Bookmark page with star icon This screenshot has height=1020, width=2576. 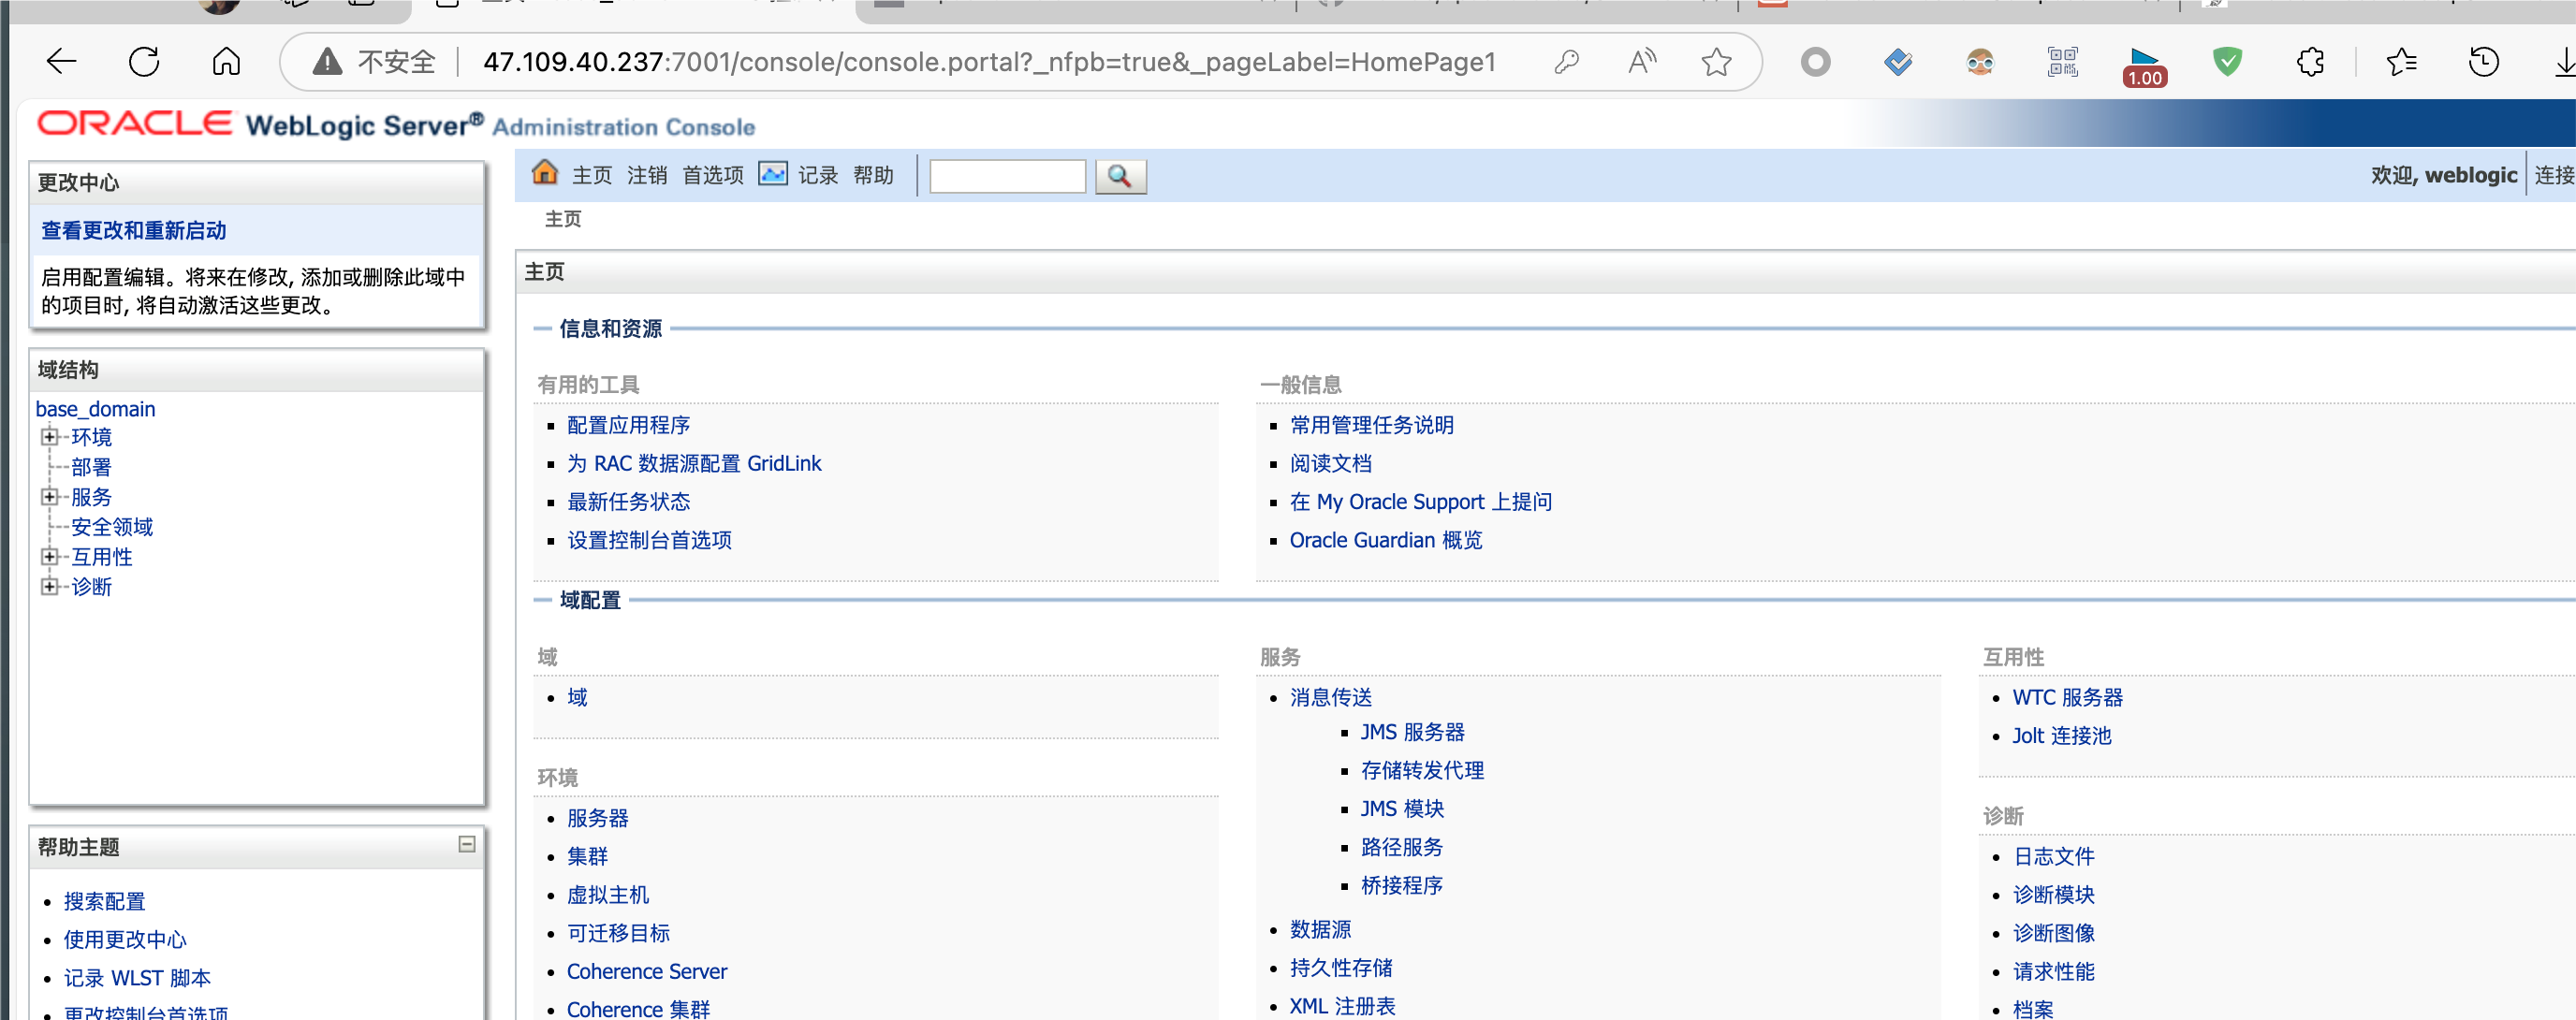coord(1716,62)
